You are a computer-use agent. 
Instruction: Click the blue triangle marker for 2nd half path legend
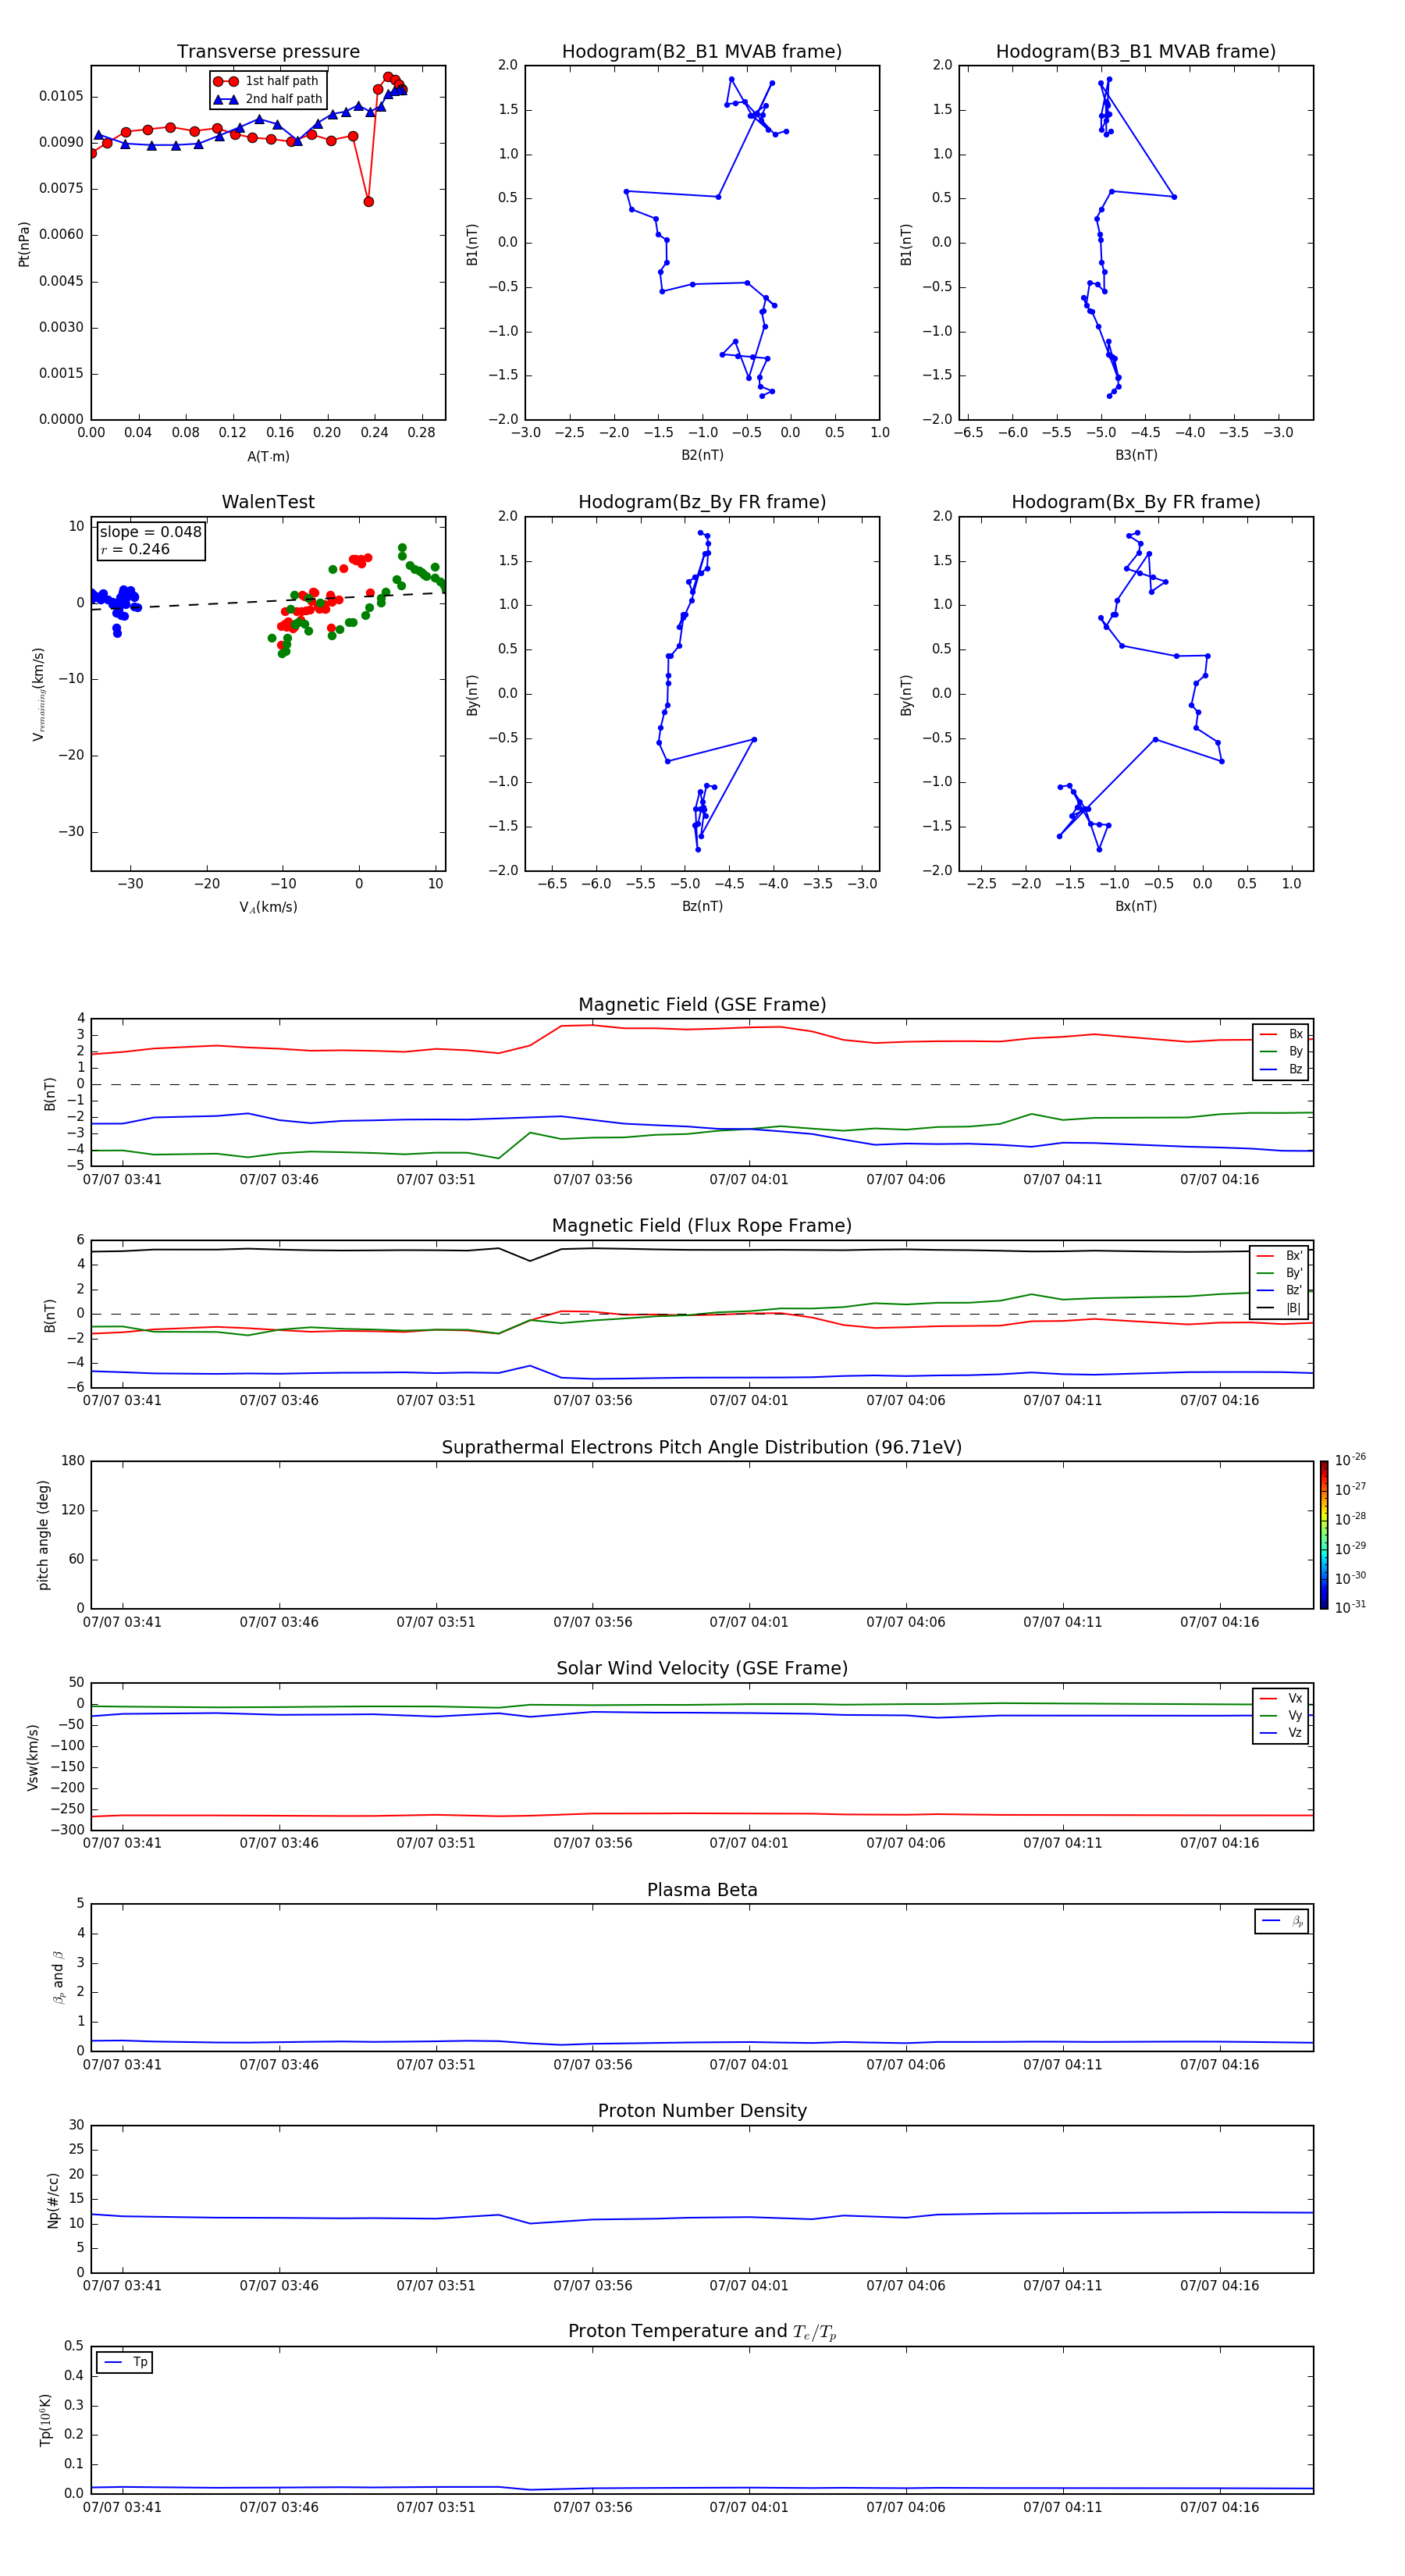(226, 99)
